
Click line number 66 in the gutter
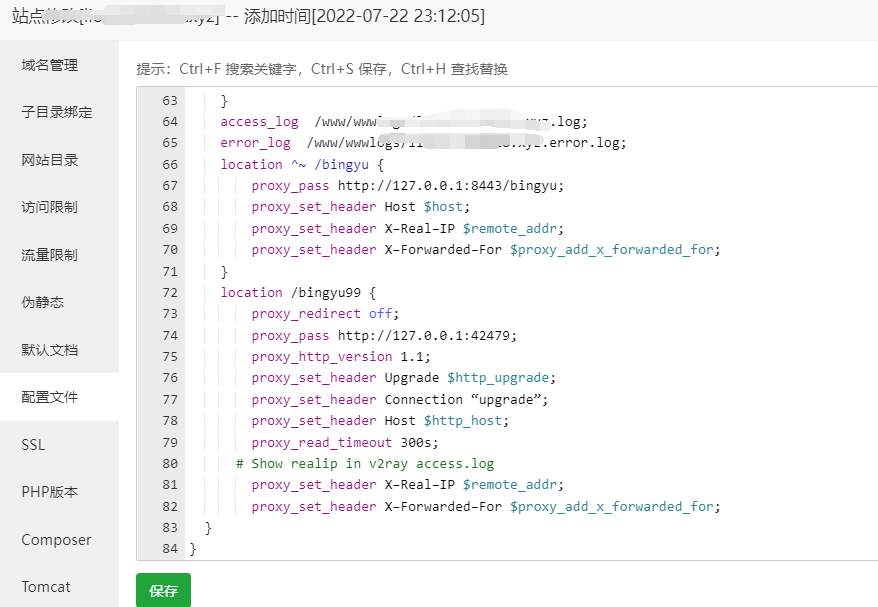(x=169, y=164)
